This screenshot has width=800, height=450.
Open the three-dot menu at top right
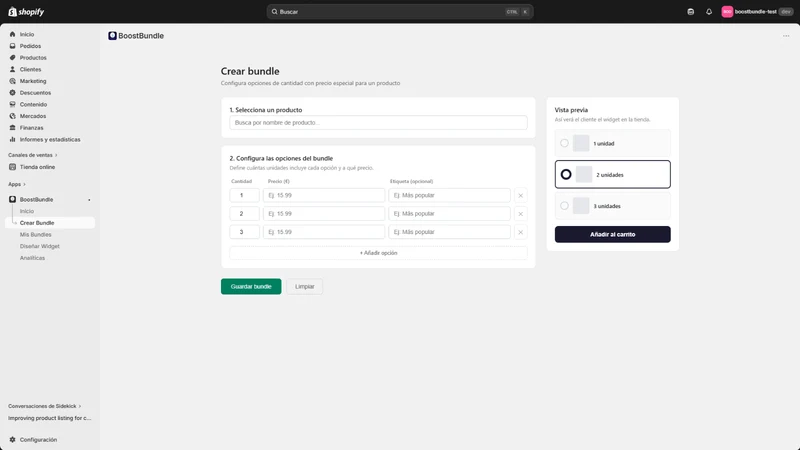point(786,36)
